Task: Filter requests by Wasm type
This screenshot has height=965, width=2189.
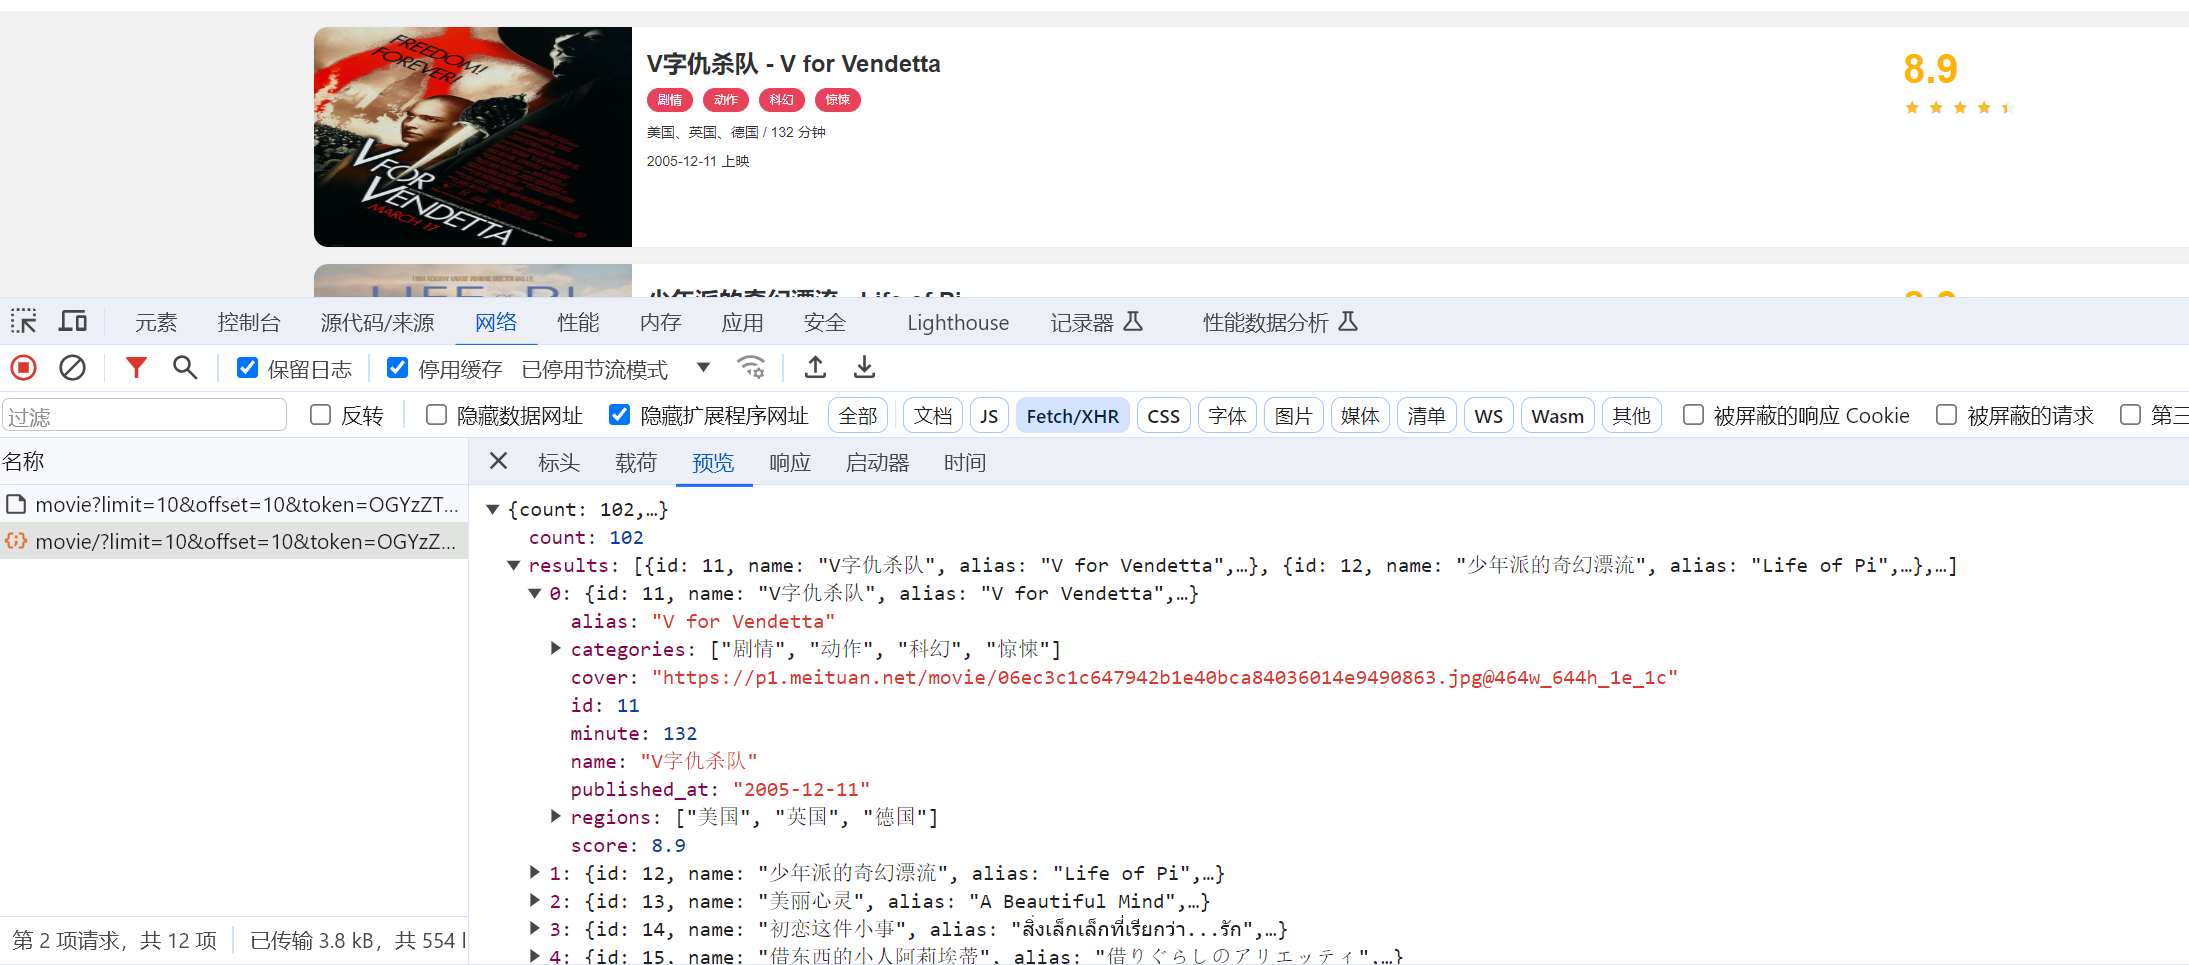Action: point(1557,415)
